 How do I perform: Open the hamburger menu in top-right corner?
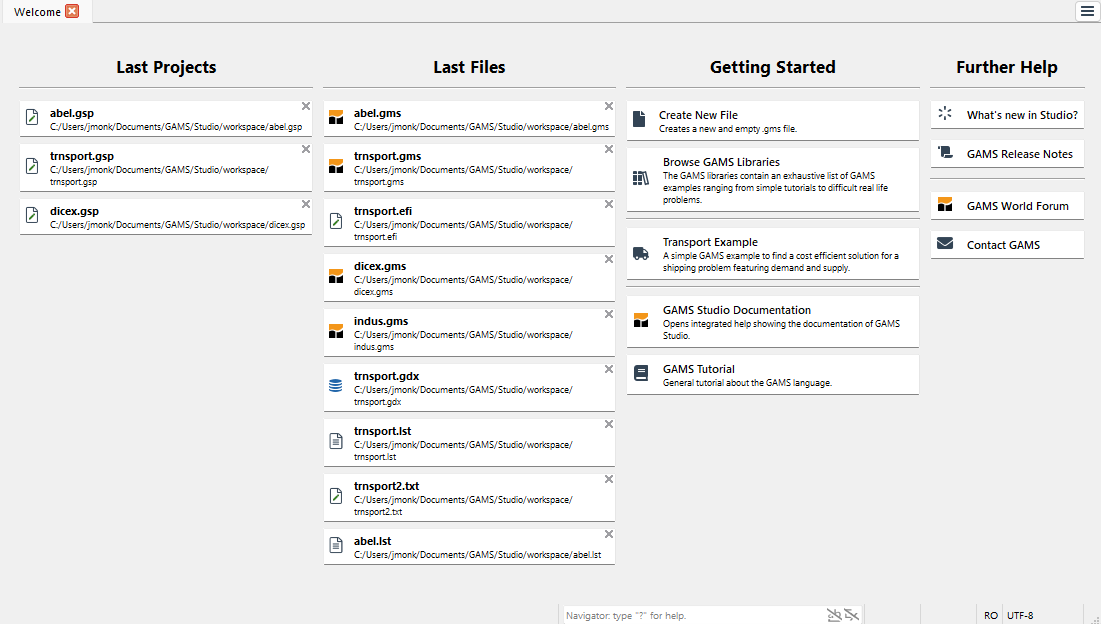(x=1087, y=11)
